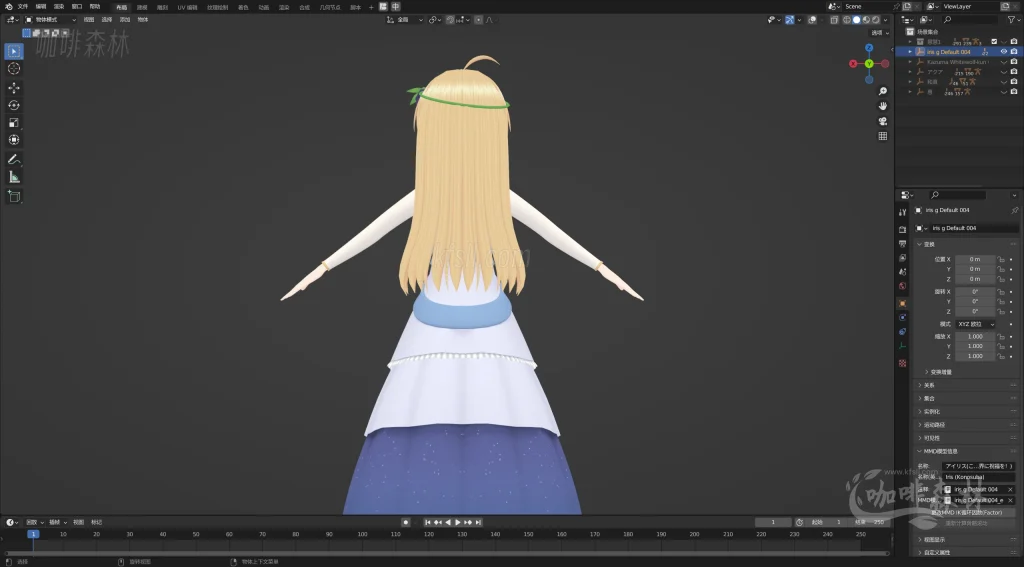This screenshot has width=1024, height=567.
Task: Select the Rotate tool
Action: (x=14, y=105)
